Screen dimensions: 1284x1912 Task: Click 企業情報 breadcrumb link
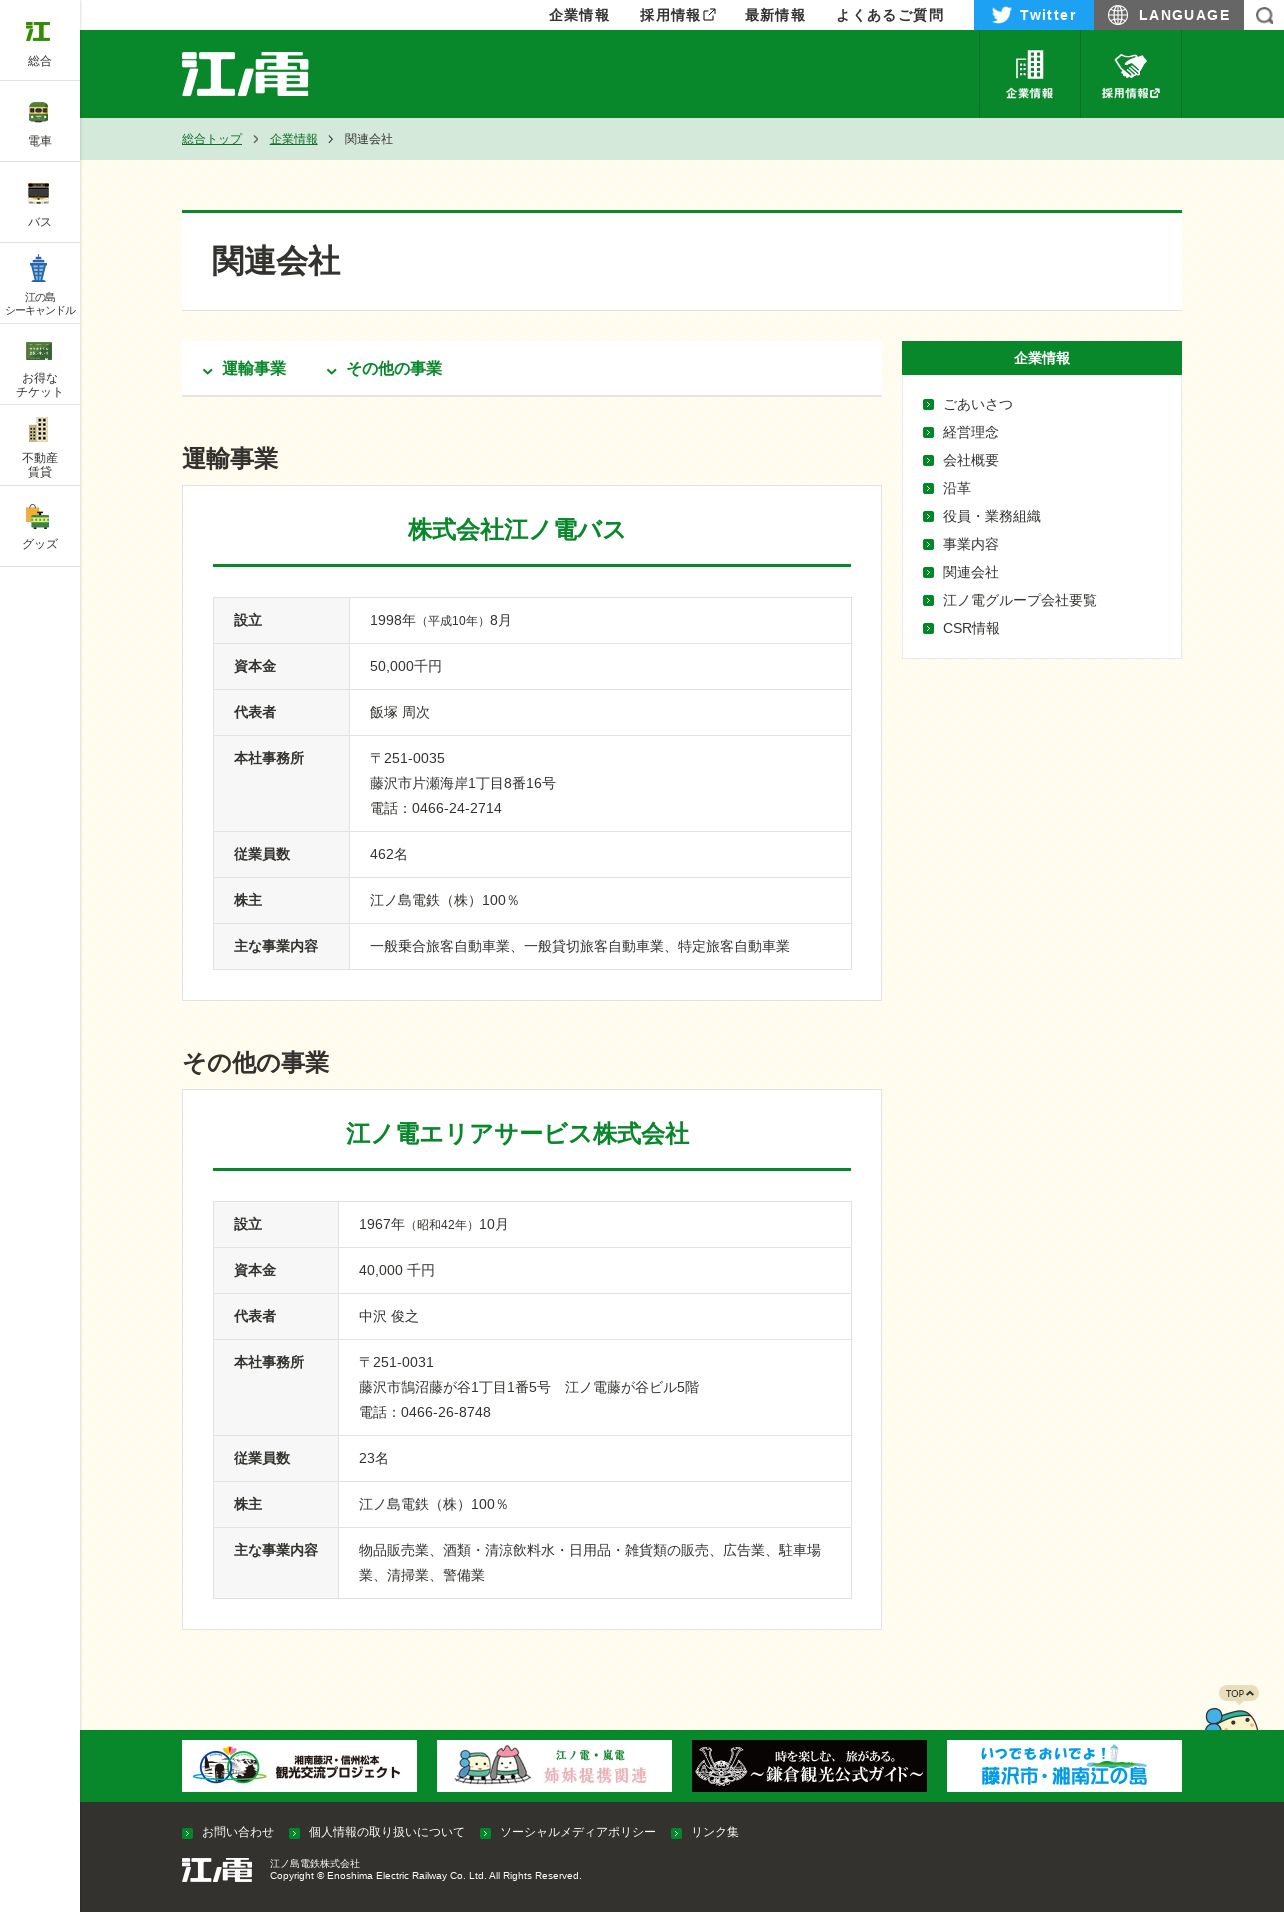point(294,139)
